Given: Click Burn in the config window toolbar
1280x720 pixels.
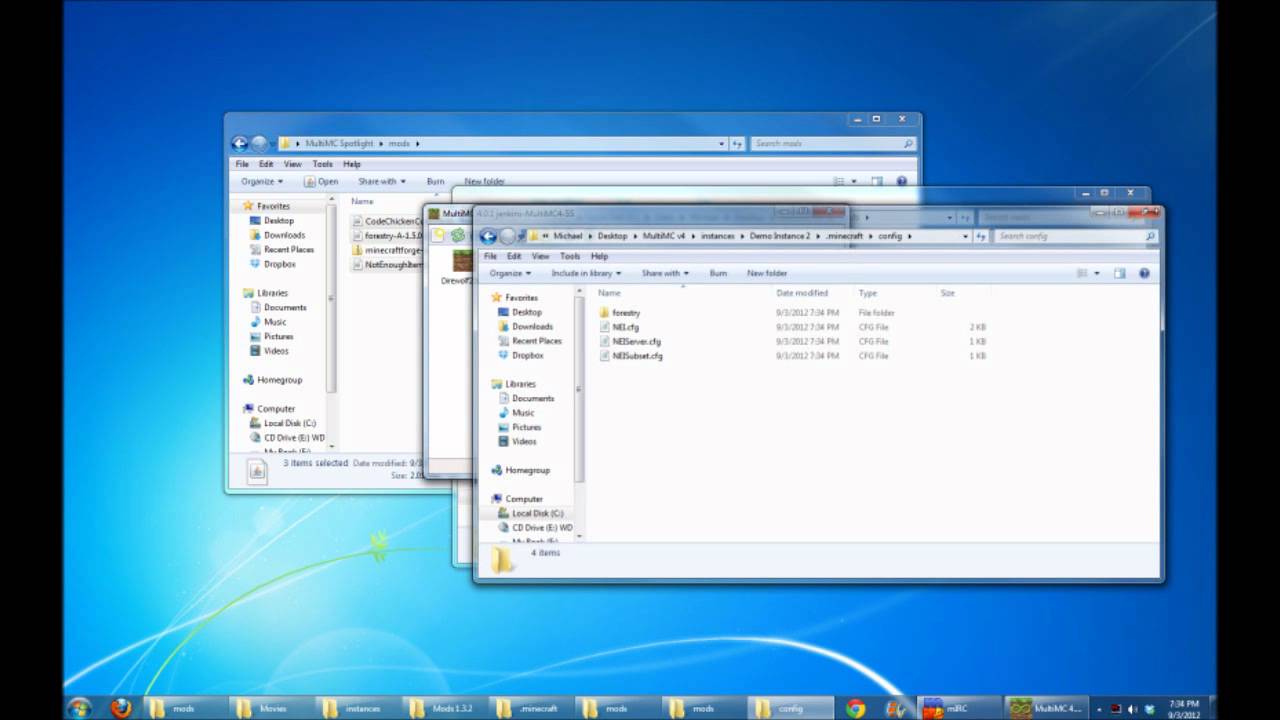Looking at the screenshot, I should click(x=718, y=273).
